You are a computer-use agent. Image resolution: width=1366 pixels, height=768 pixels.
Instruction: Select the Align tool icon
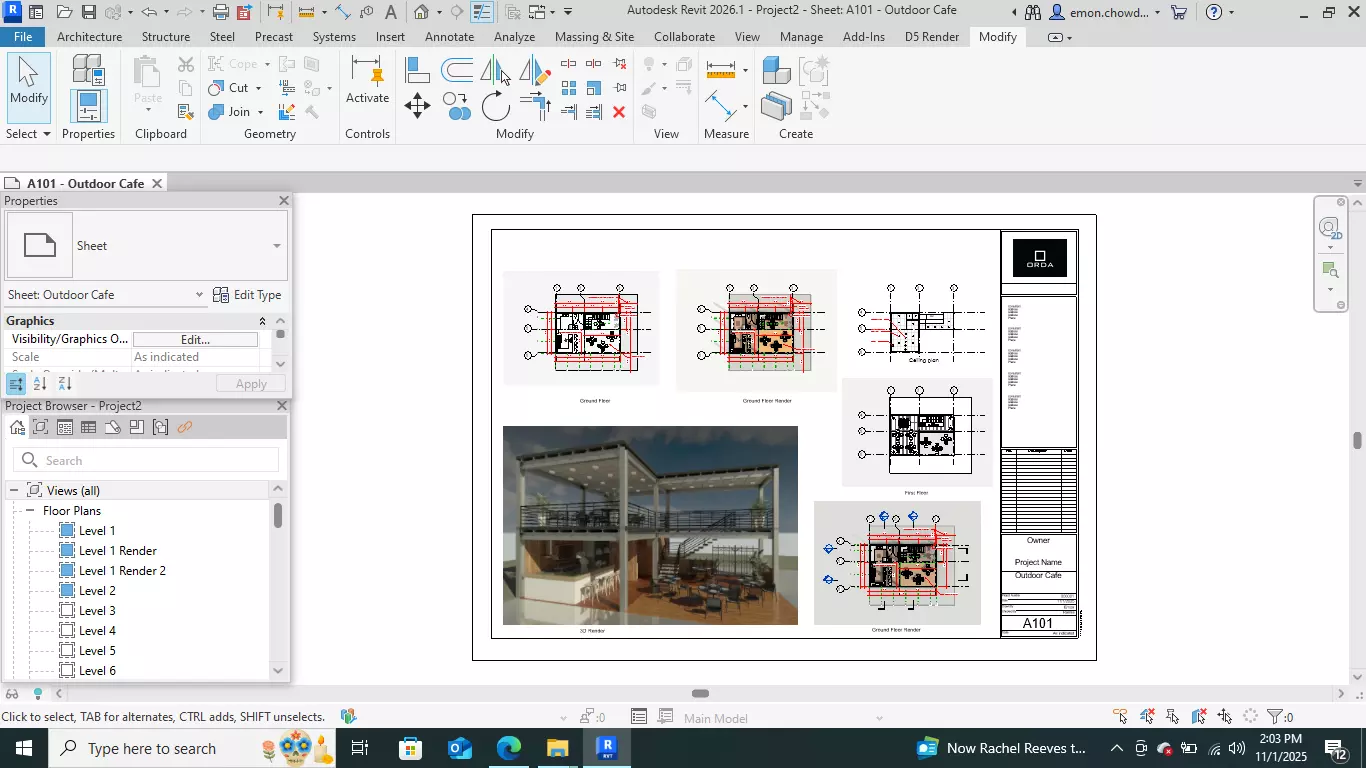coord(418,70)
